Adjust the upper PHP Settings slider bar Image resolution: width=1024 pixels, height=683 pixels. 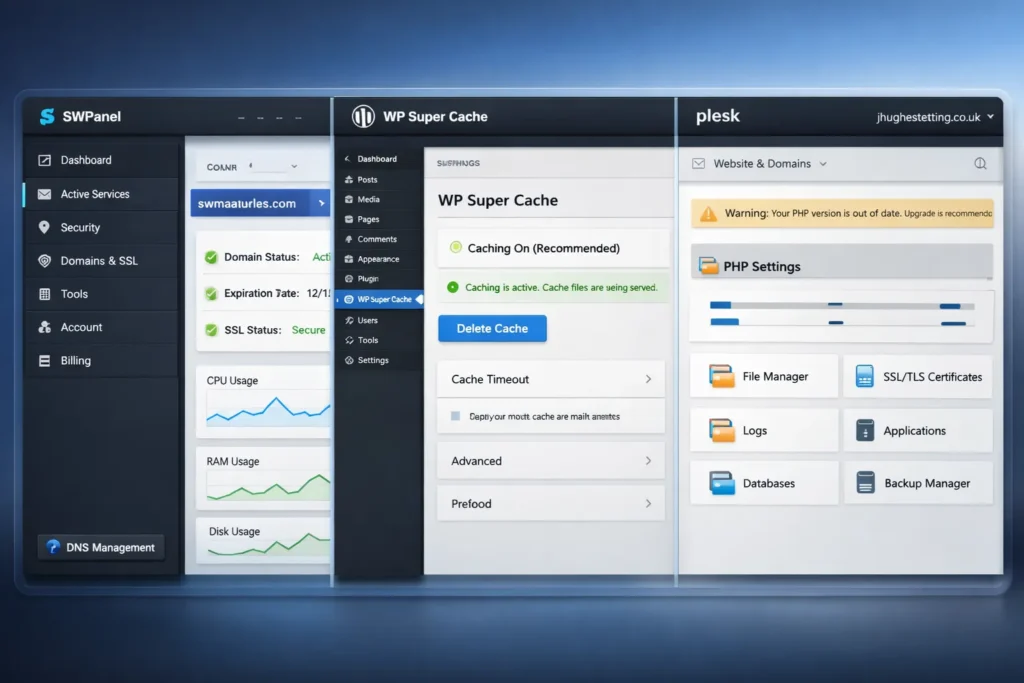pyautogui.click(x=842, y=305)
